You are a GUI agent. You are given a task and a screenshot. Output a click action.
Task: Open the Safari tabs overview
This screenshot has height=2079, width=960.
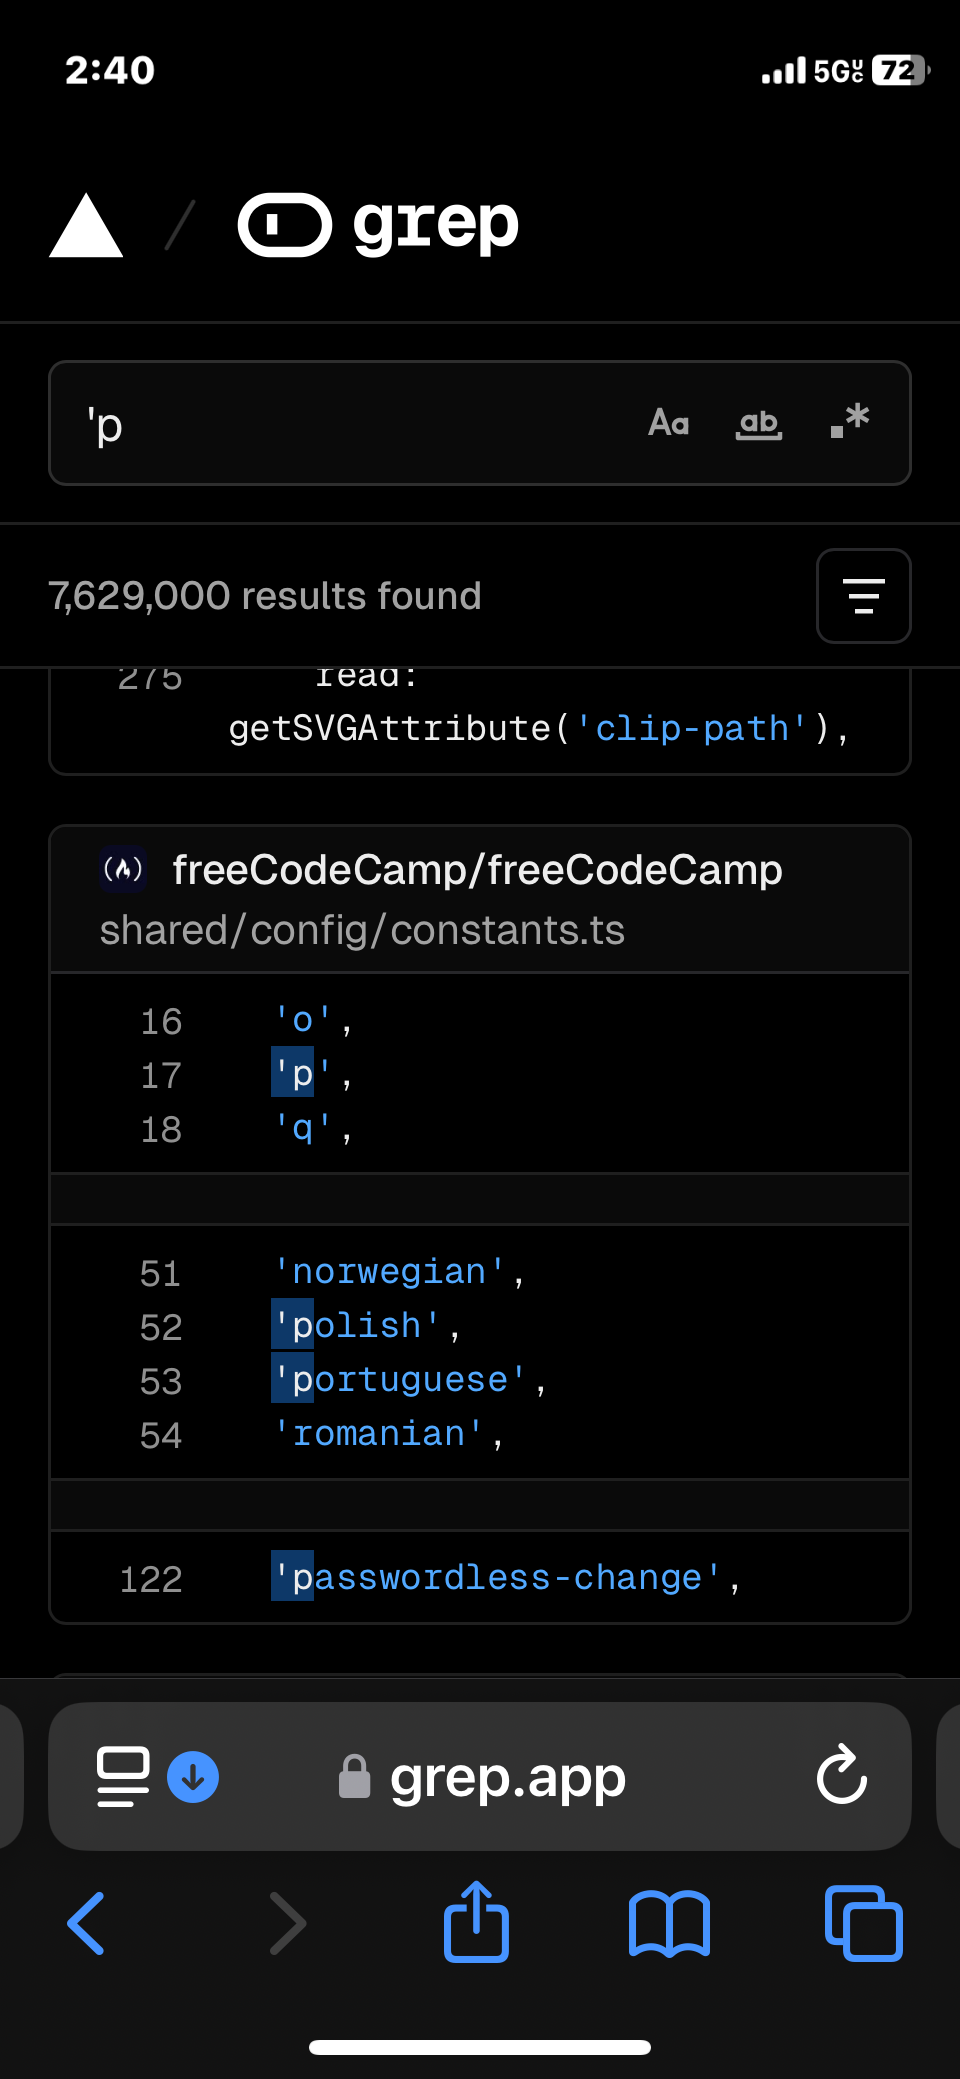864,1923
